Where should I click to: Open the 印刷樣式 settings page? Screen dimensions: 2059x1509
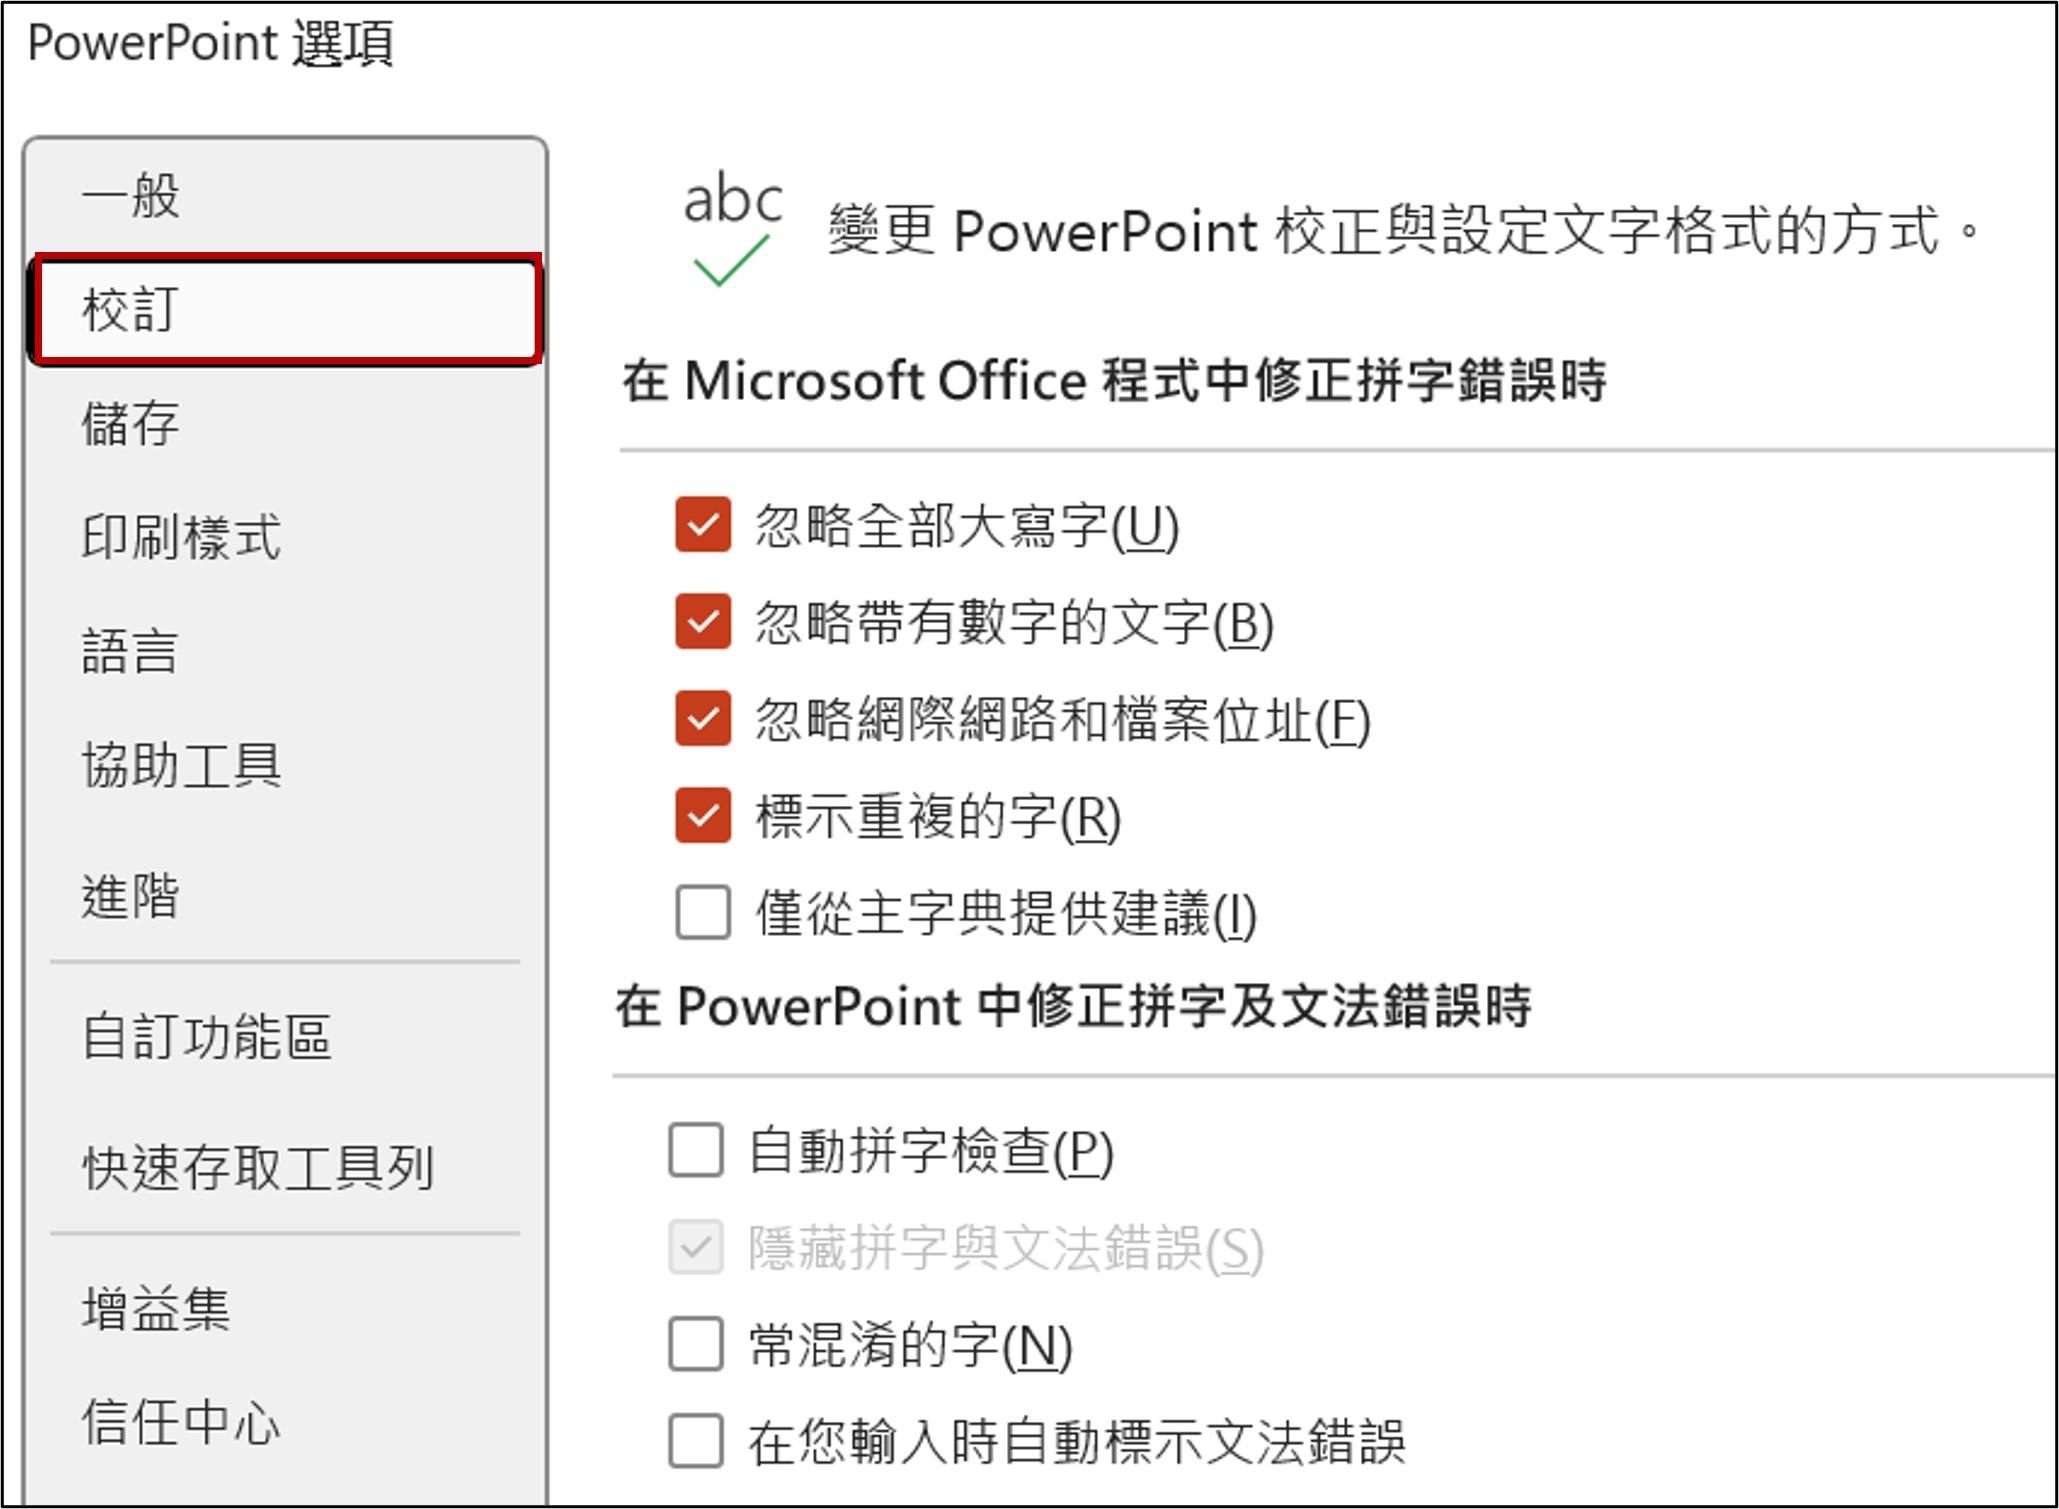[x=181, y=537]
